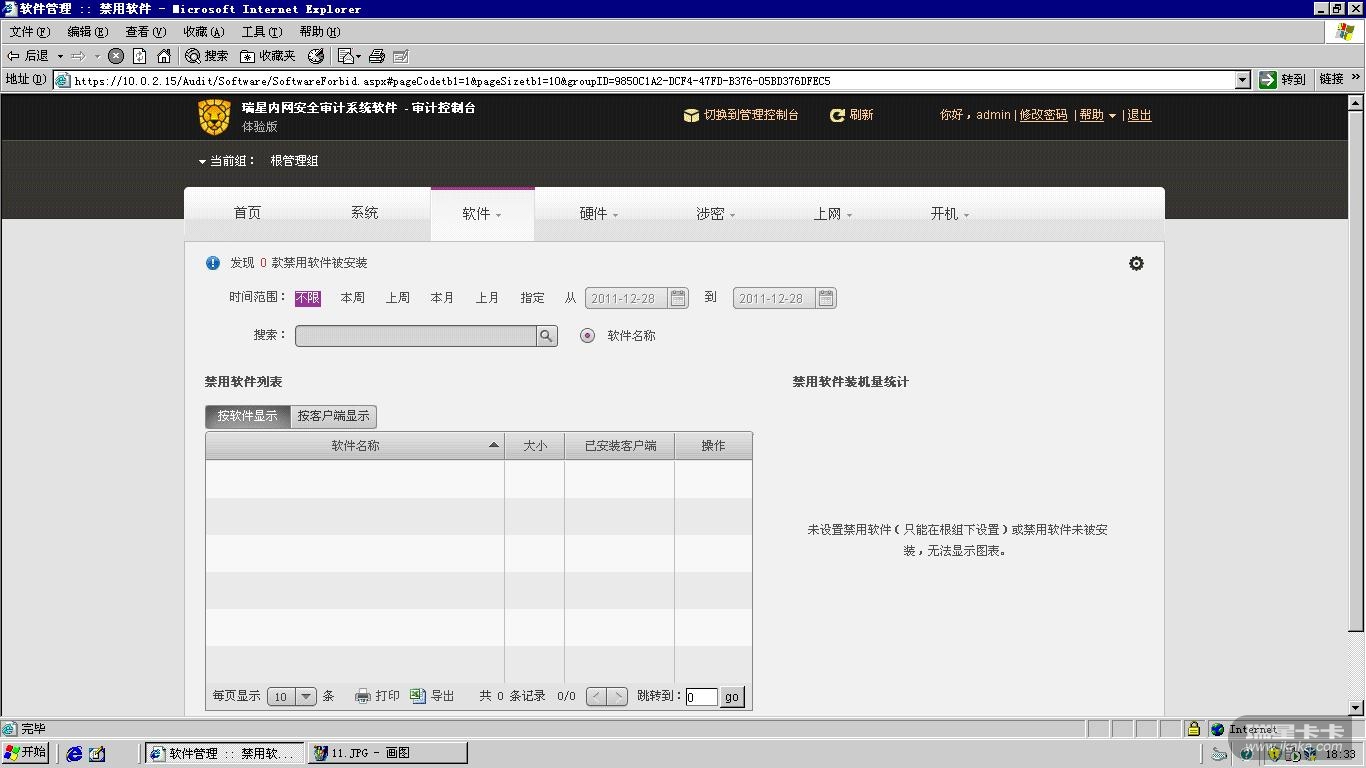Click the search magnifier icon
1366x768 pixels.
click(x=546, y=336)
